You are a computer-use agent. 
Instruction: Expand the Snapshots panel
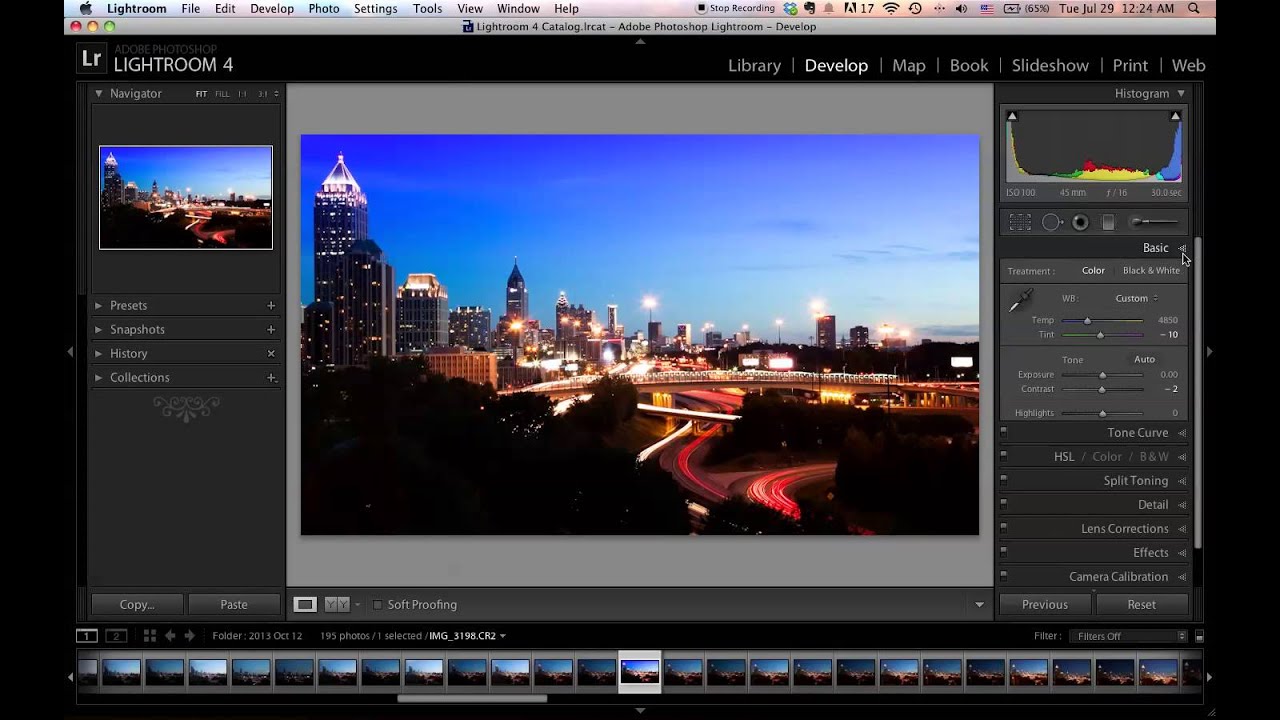click(x=99, y=329)
